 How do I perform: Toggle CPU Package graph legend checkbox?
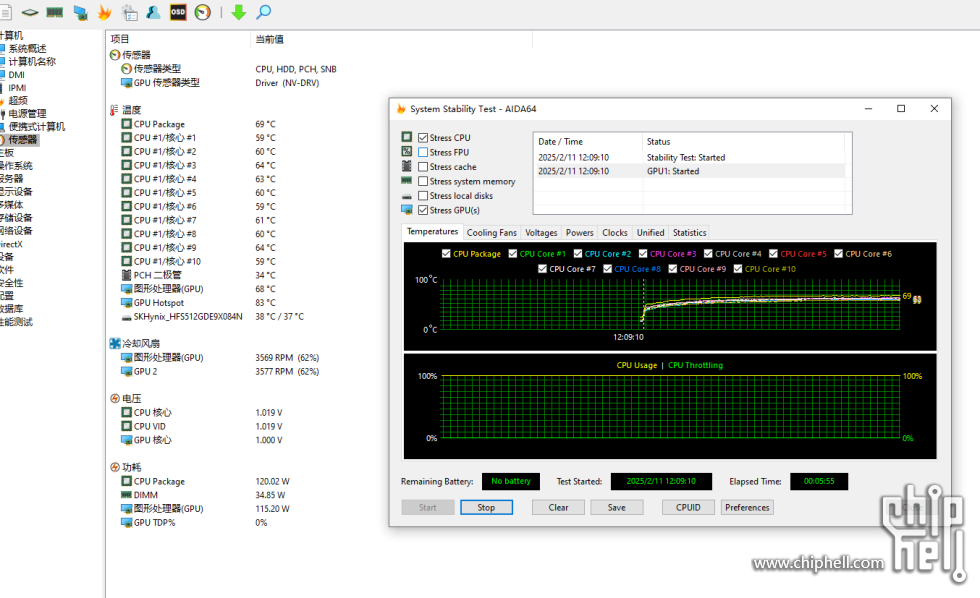click(x=446, y=254)
